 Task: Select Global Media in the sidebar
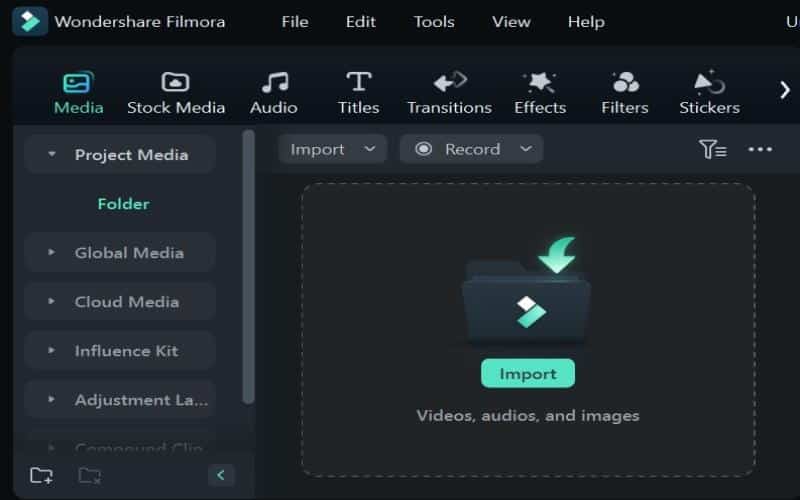tap(119, 253)
